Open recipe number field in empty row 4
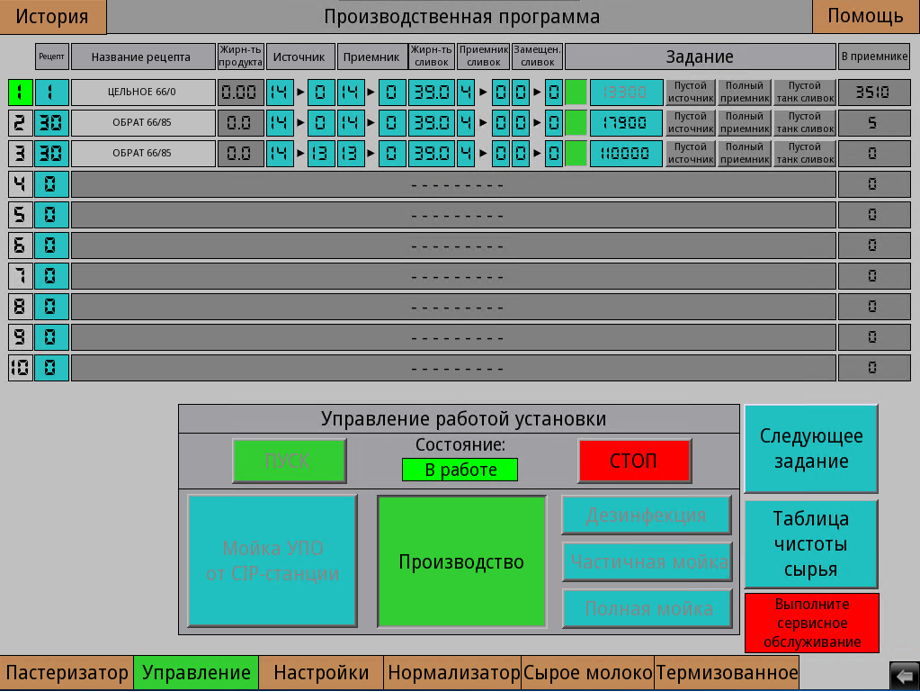Screen dimensions: 920x692 pos(51,184)
